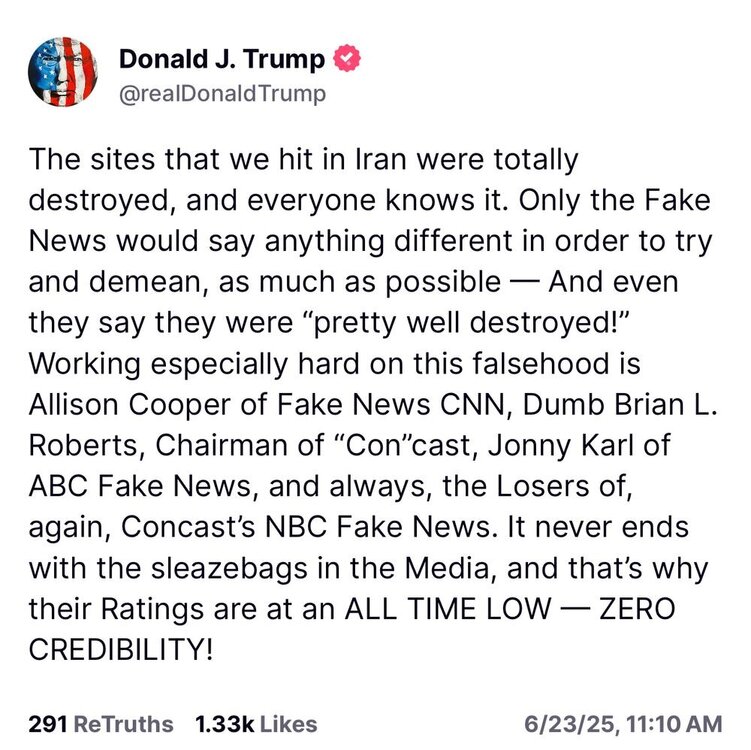Click the 291 count number
Viewport: 751px width, 750px height.
click(48, 724)
